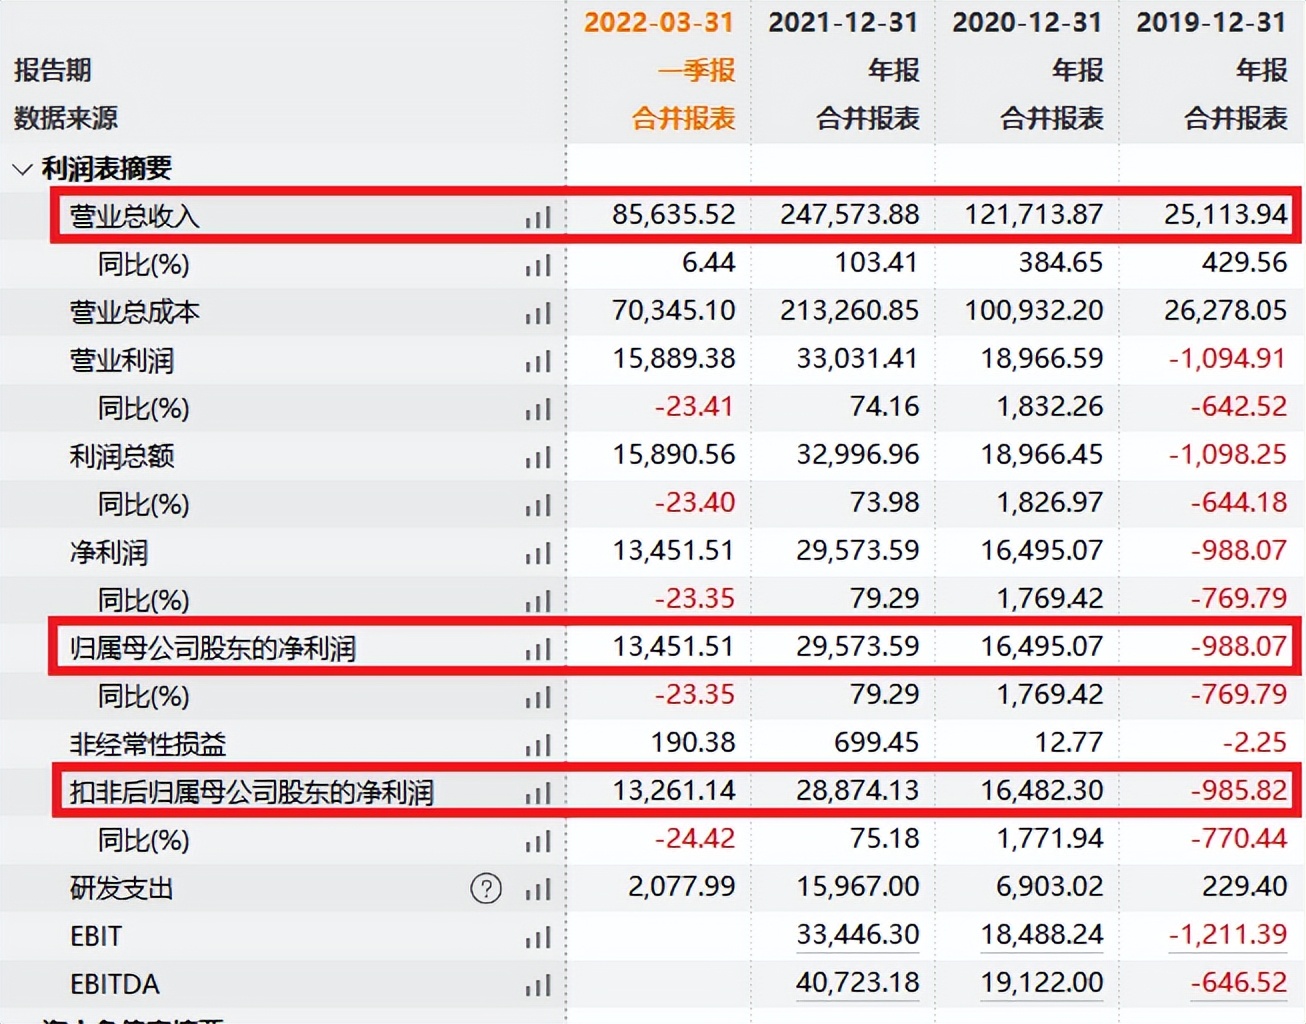The width and height of the screenshot is (1306, 1024).
Task: Select the EBITDA row label
Action: coord(114,984)
